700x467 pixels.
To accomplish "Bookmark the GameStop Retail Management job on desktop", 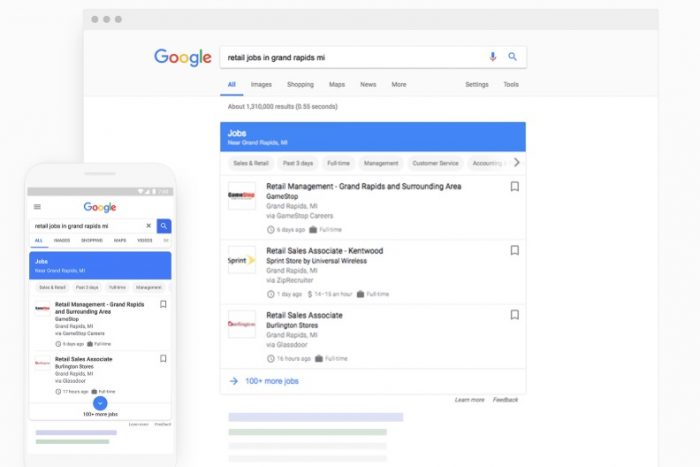I will (514, 186).
